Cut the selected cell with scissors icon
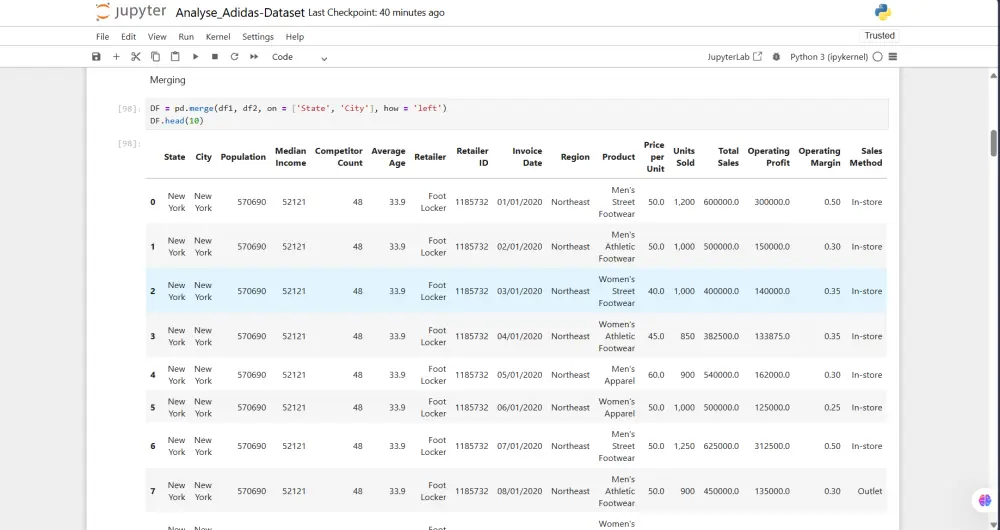 coord(136,57)
